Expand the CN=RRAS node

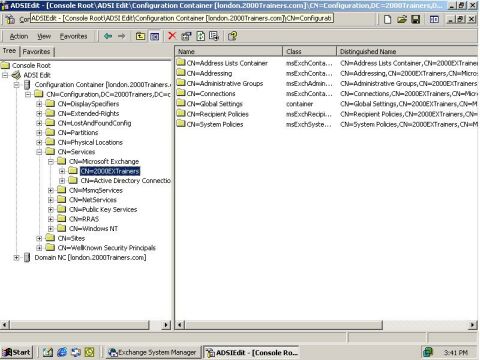point(51,219)
